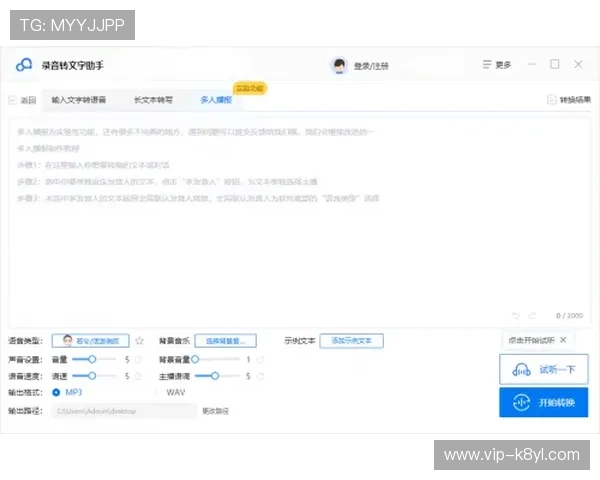Adjust the 主播语调 pitch slider

pos(217,376)
